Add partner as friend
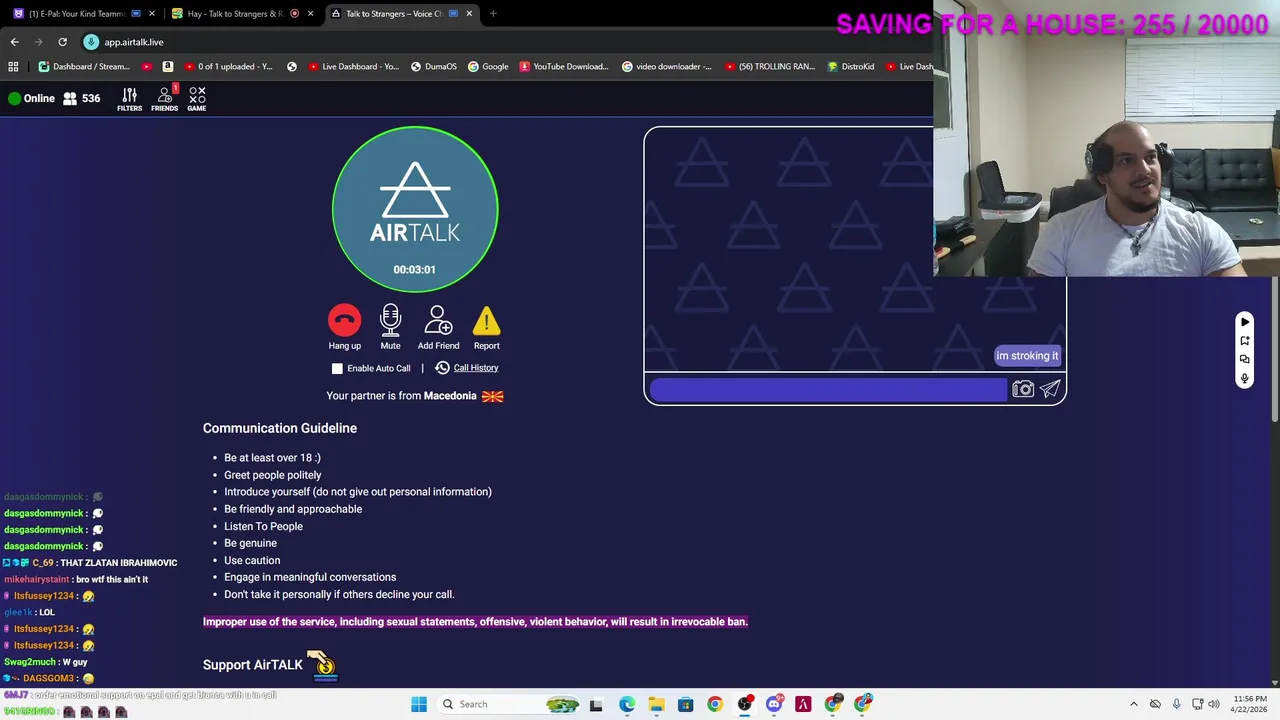 point(438,328)
